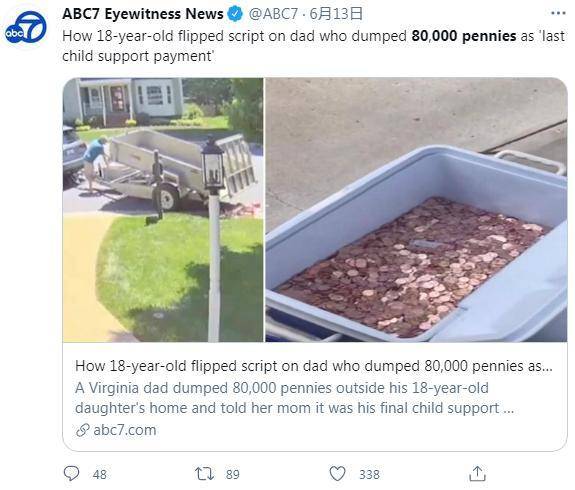
Task: Click the tweet body text
Action: pyautogui.click(x=314, y=46)
